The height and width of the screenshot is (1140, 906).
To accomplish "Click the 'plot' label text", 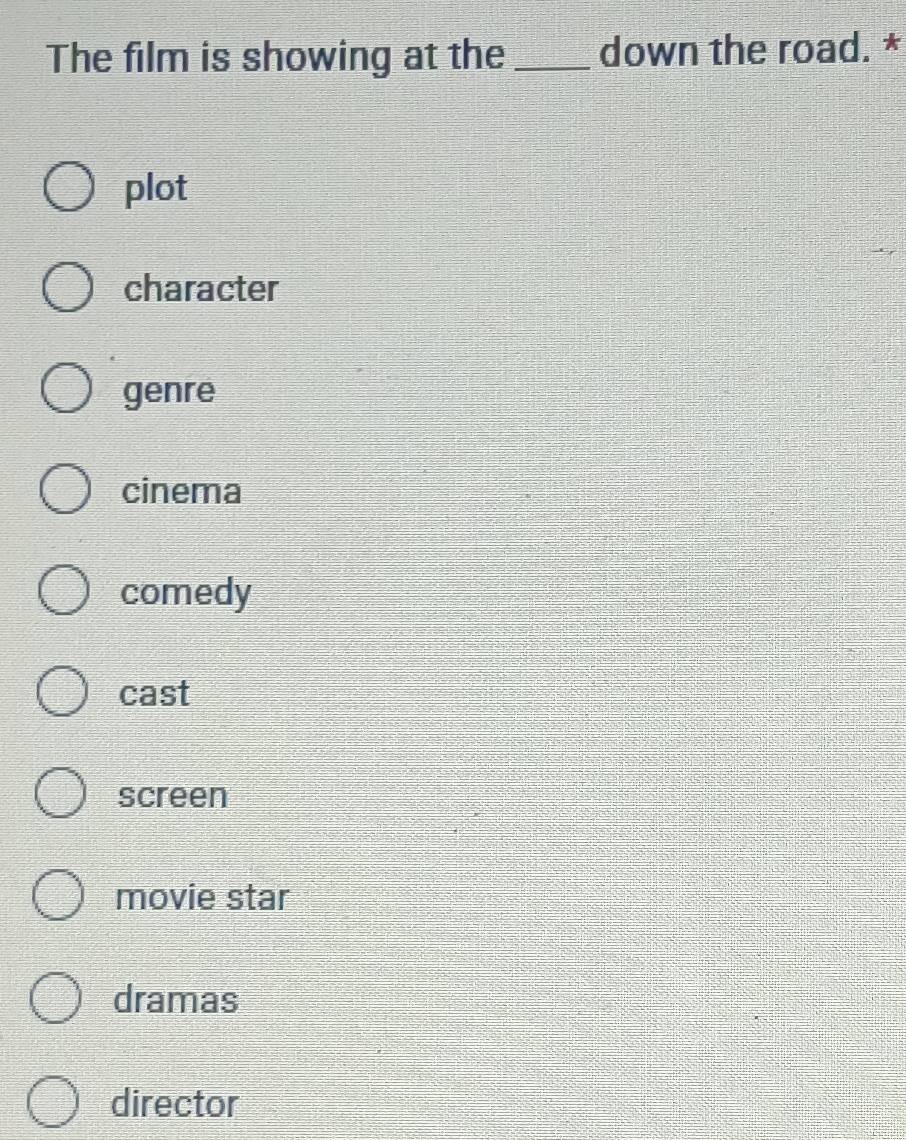I will click(156, 189).
